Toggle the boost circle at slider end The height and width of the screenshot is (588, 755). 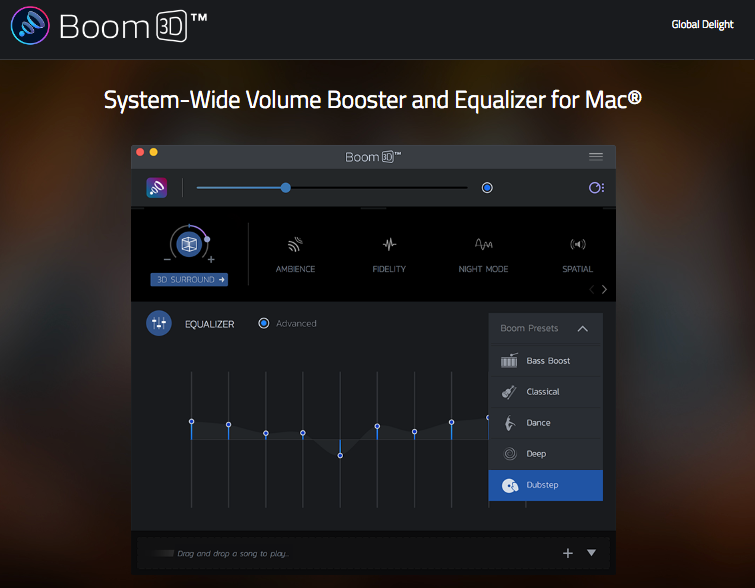(487, 187)
